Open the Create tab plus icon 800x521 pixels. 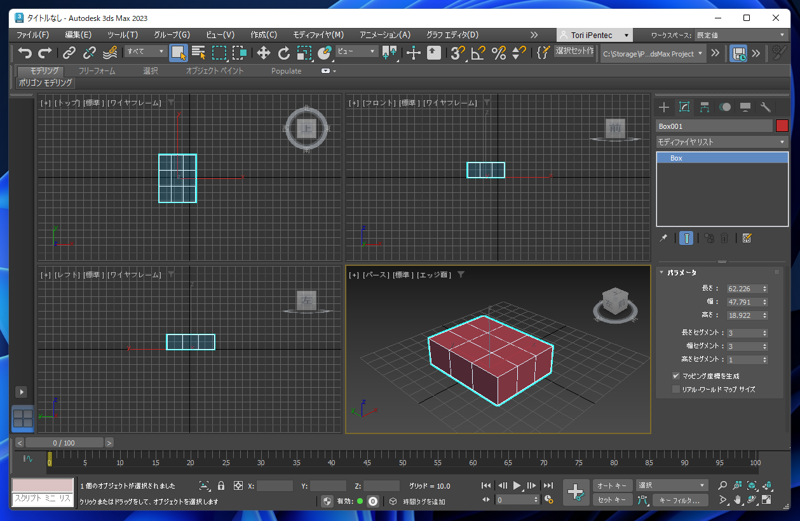[664, 107]
